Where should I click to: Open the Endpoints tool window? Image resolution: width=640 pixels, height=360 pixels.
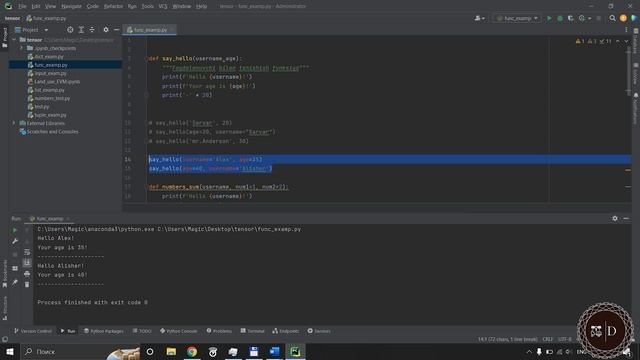tap(286, 331)
